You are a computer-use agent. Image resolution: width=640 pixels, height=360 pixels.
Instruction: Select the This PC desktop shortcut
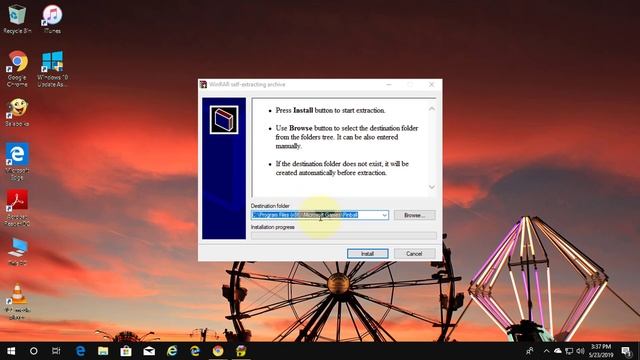[x=17, y=251]
